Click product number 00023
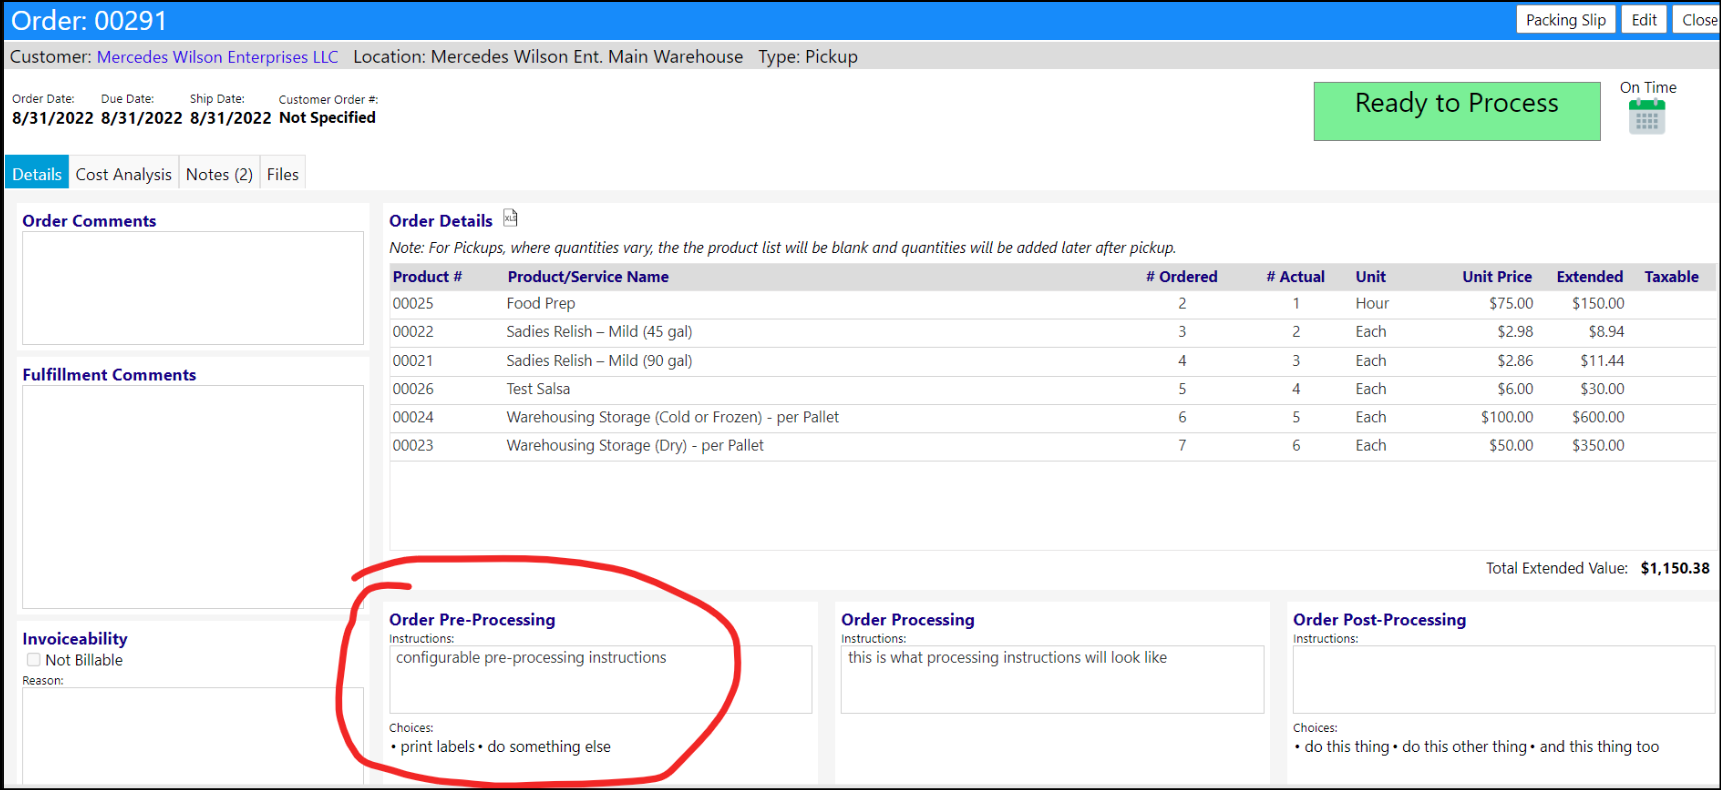 [x=413, y=446]
